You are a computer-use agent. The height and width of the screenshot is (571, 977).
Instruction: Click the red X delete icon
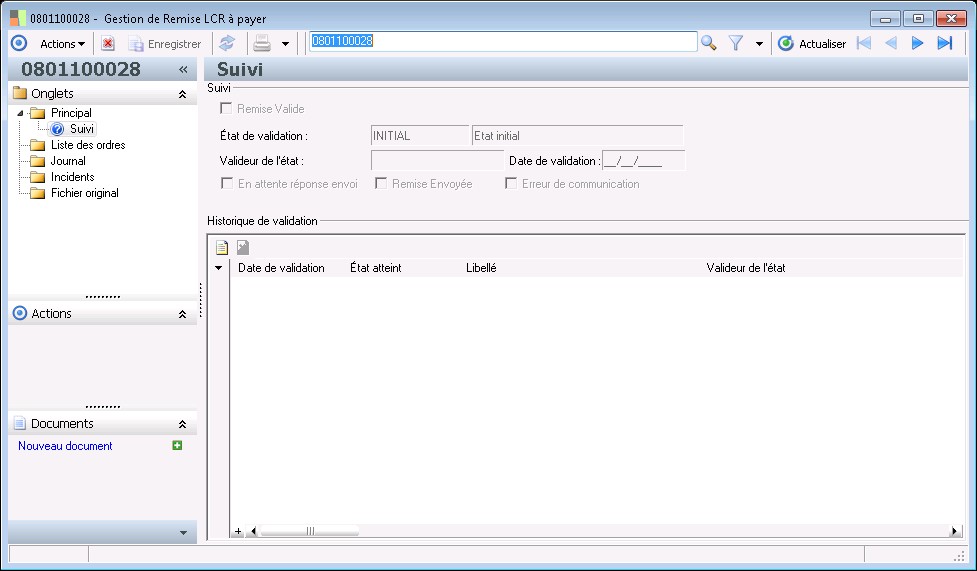pyautogui.click(x=108, y=44)
